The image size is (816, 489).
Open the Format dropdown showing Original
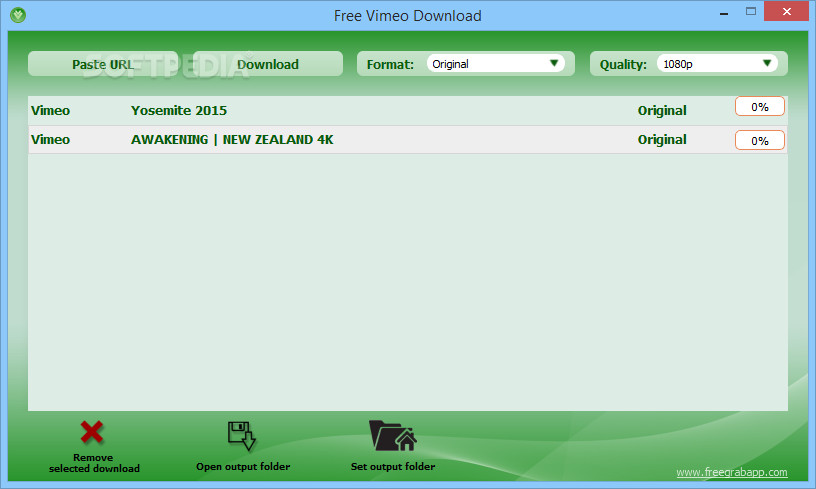tap(495, 63)
